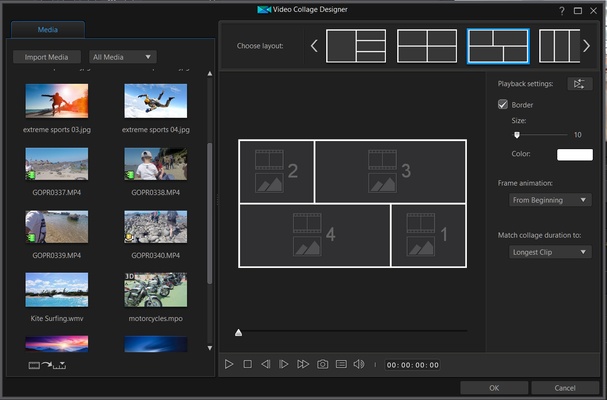
Task: Click the Fast Forward icon
Action: point(303,365)
